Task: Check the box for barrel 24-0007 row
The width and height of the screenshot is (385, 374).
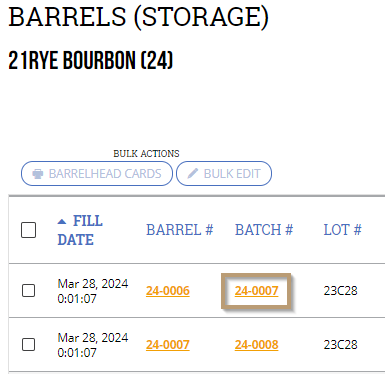Action: click(x=28, y=344)
